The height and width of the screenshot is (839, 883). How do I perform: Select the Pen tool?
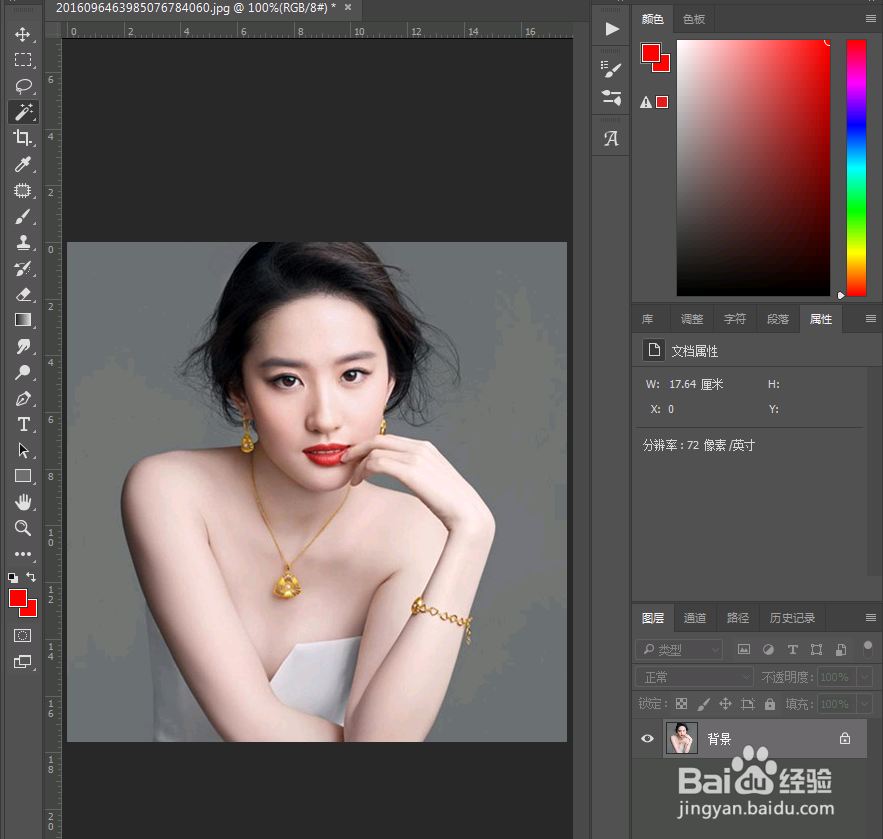pyautogui.click(x=23, y=399)
